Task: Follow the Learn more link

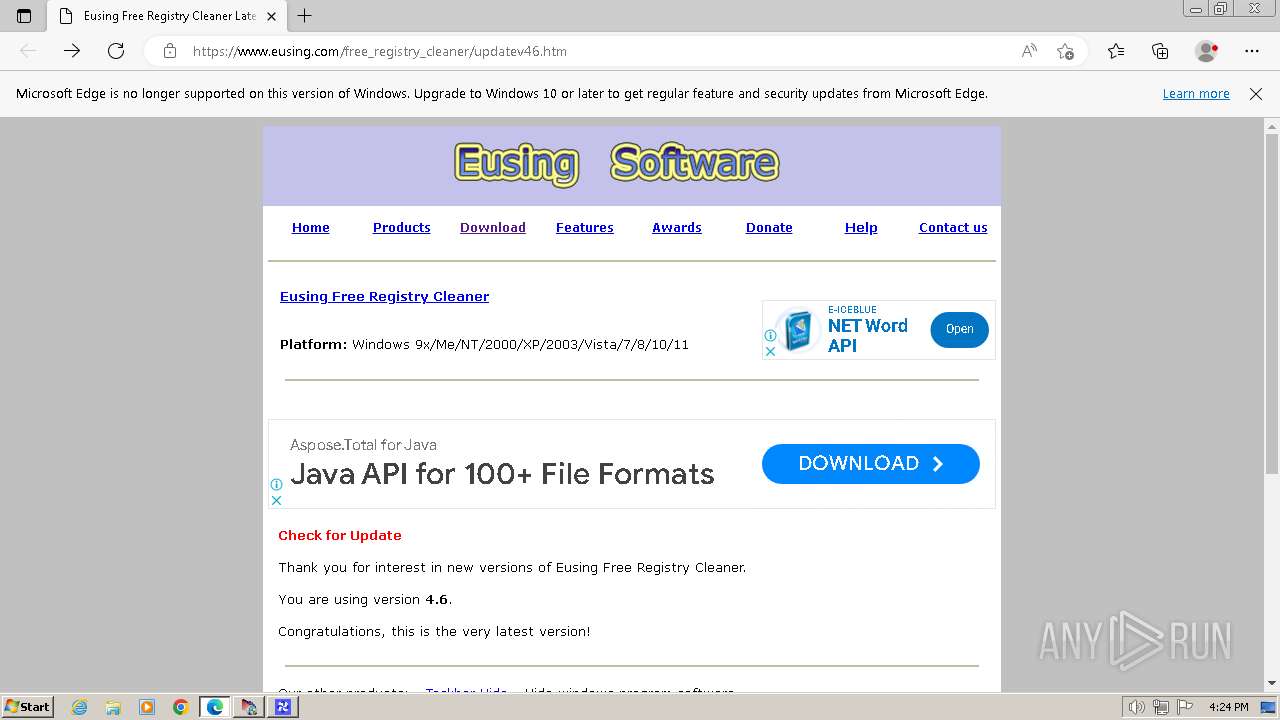Action: pos(1196,94)
